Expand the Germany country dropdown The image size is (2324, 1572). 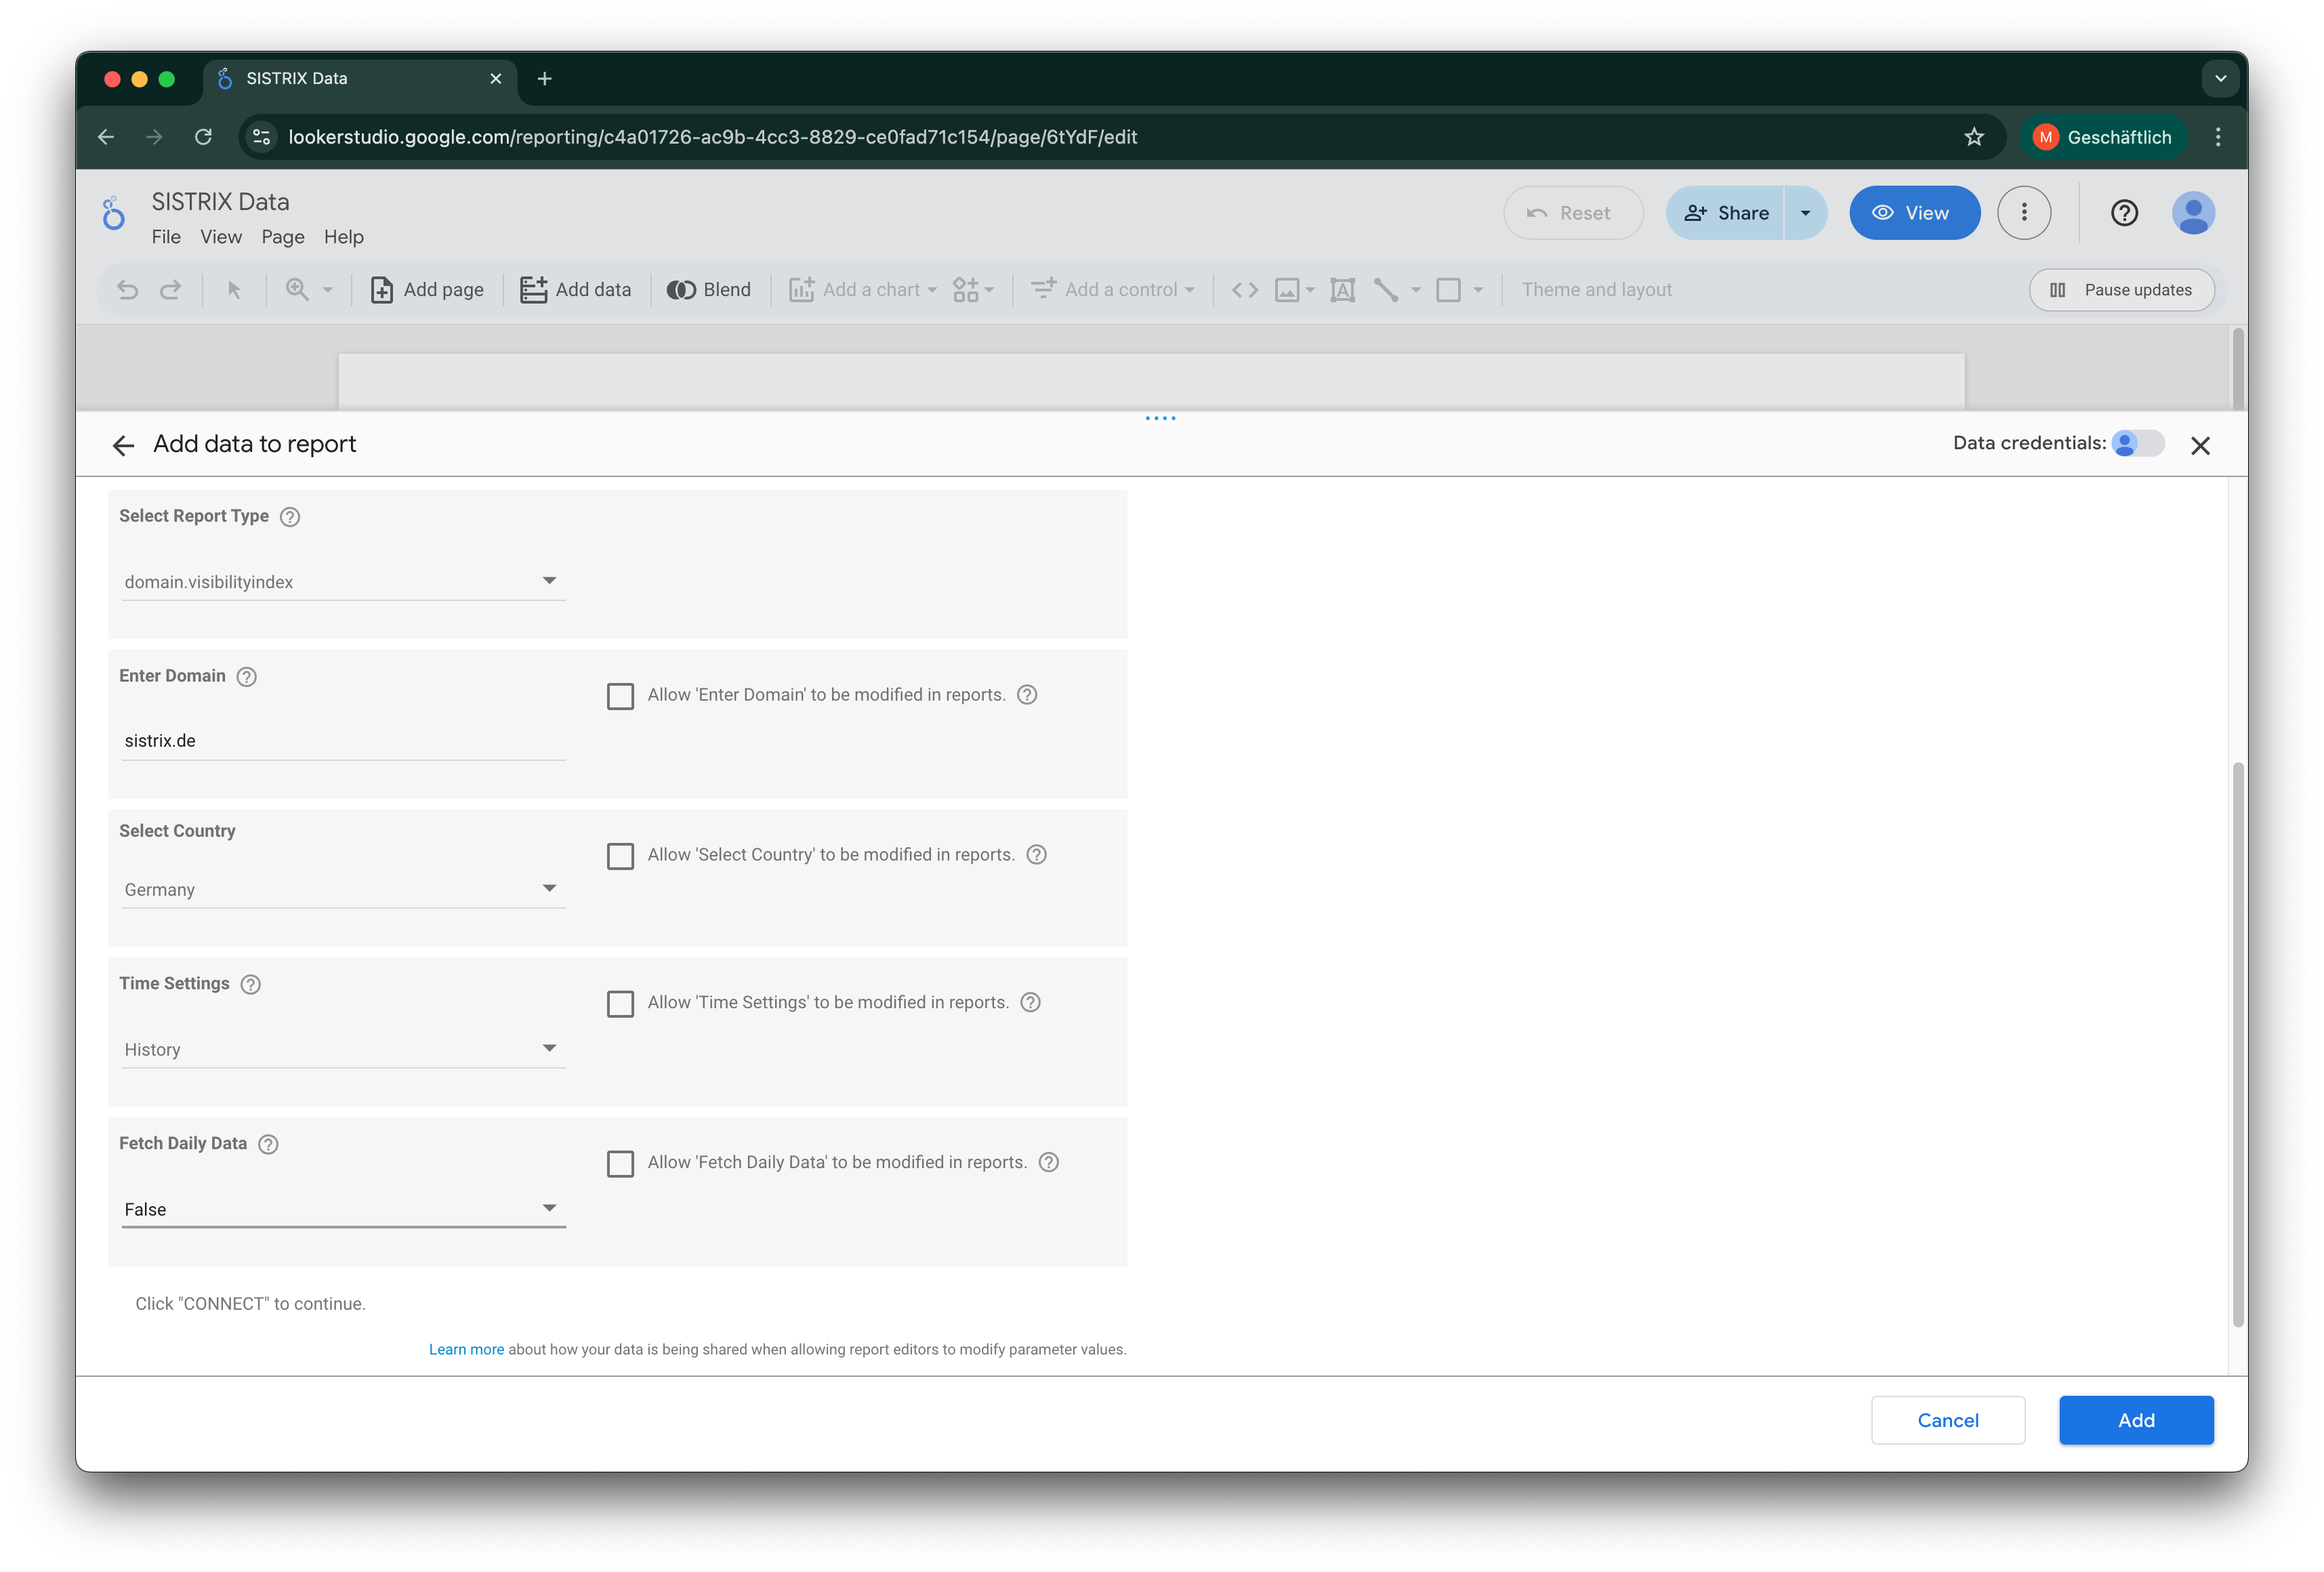coord(343,889)
